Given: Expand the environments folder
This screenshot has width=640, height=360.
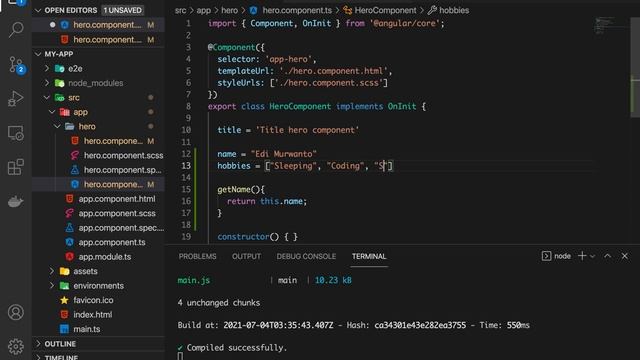Looking at the screenshot, I should pos(52,285).
